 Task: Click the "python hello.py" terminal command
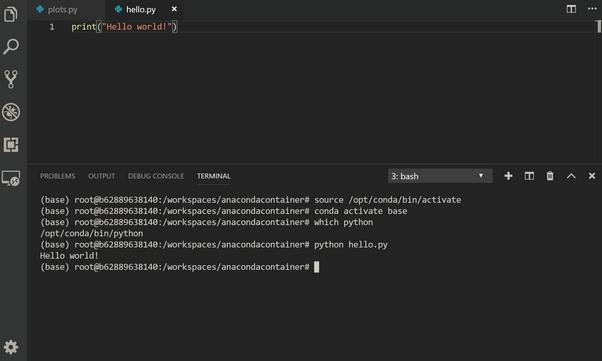[351, 244]
